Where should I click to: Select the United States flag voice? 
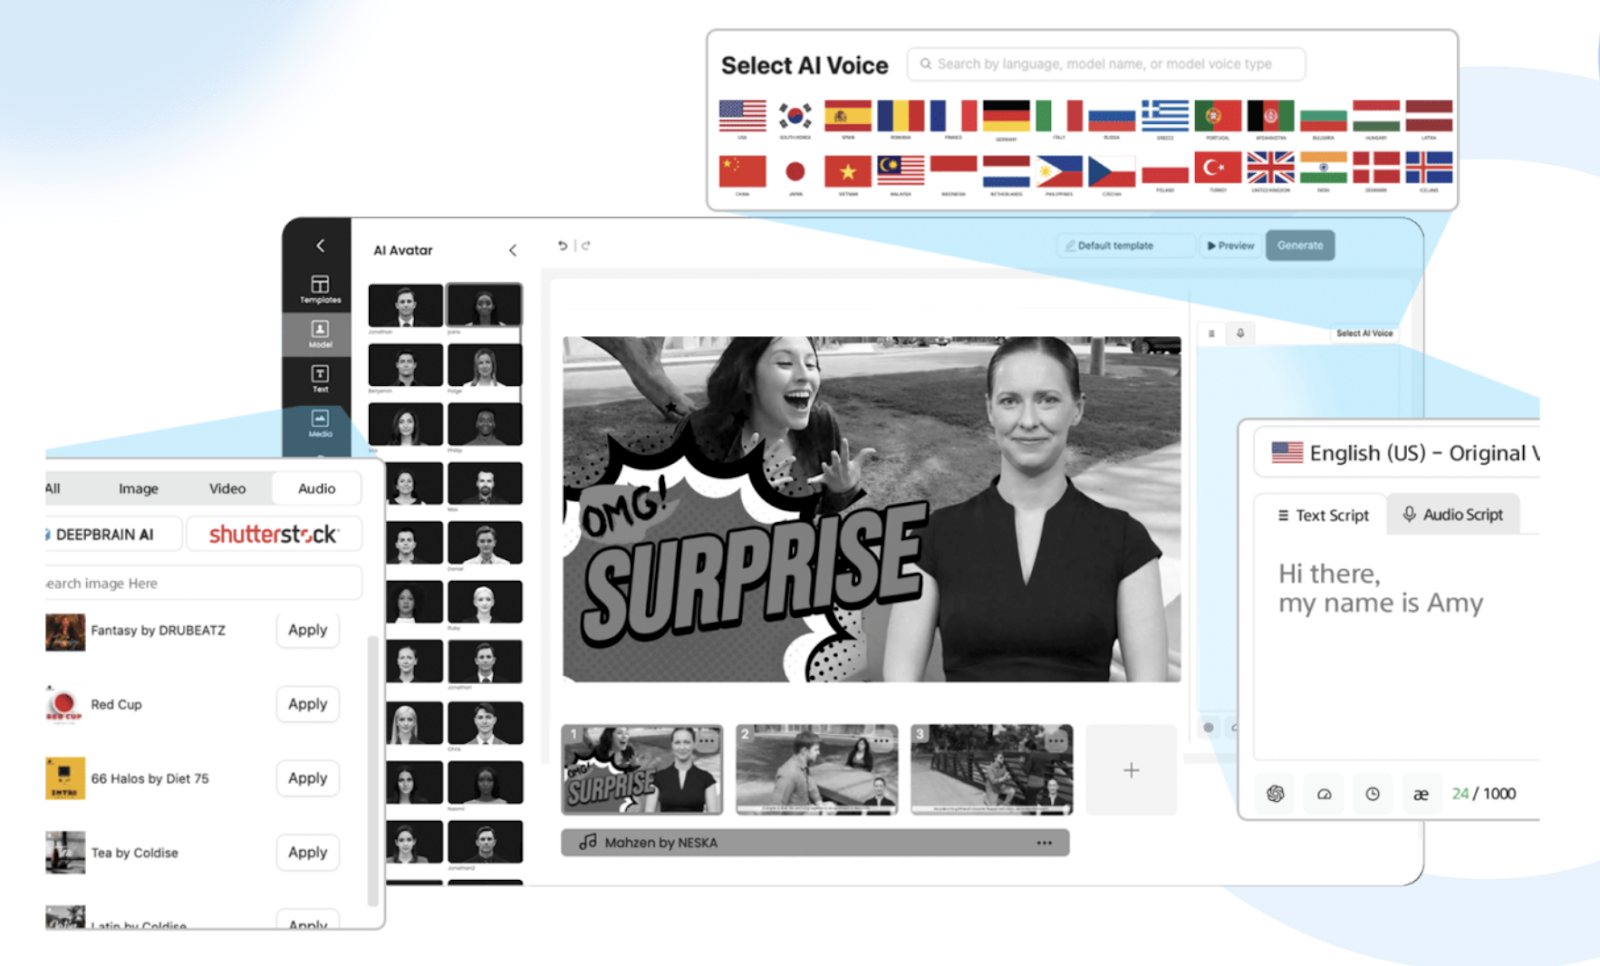[742, 117]
